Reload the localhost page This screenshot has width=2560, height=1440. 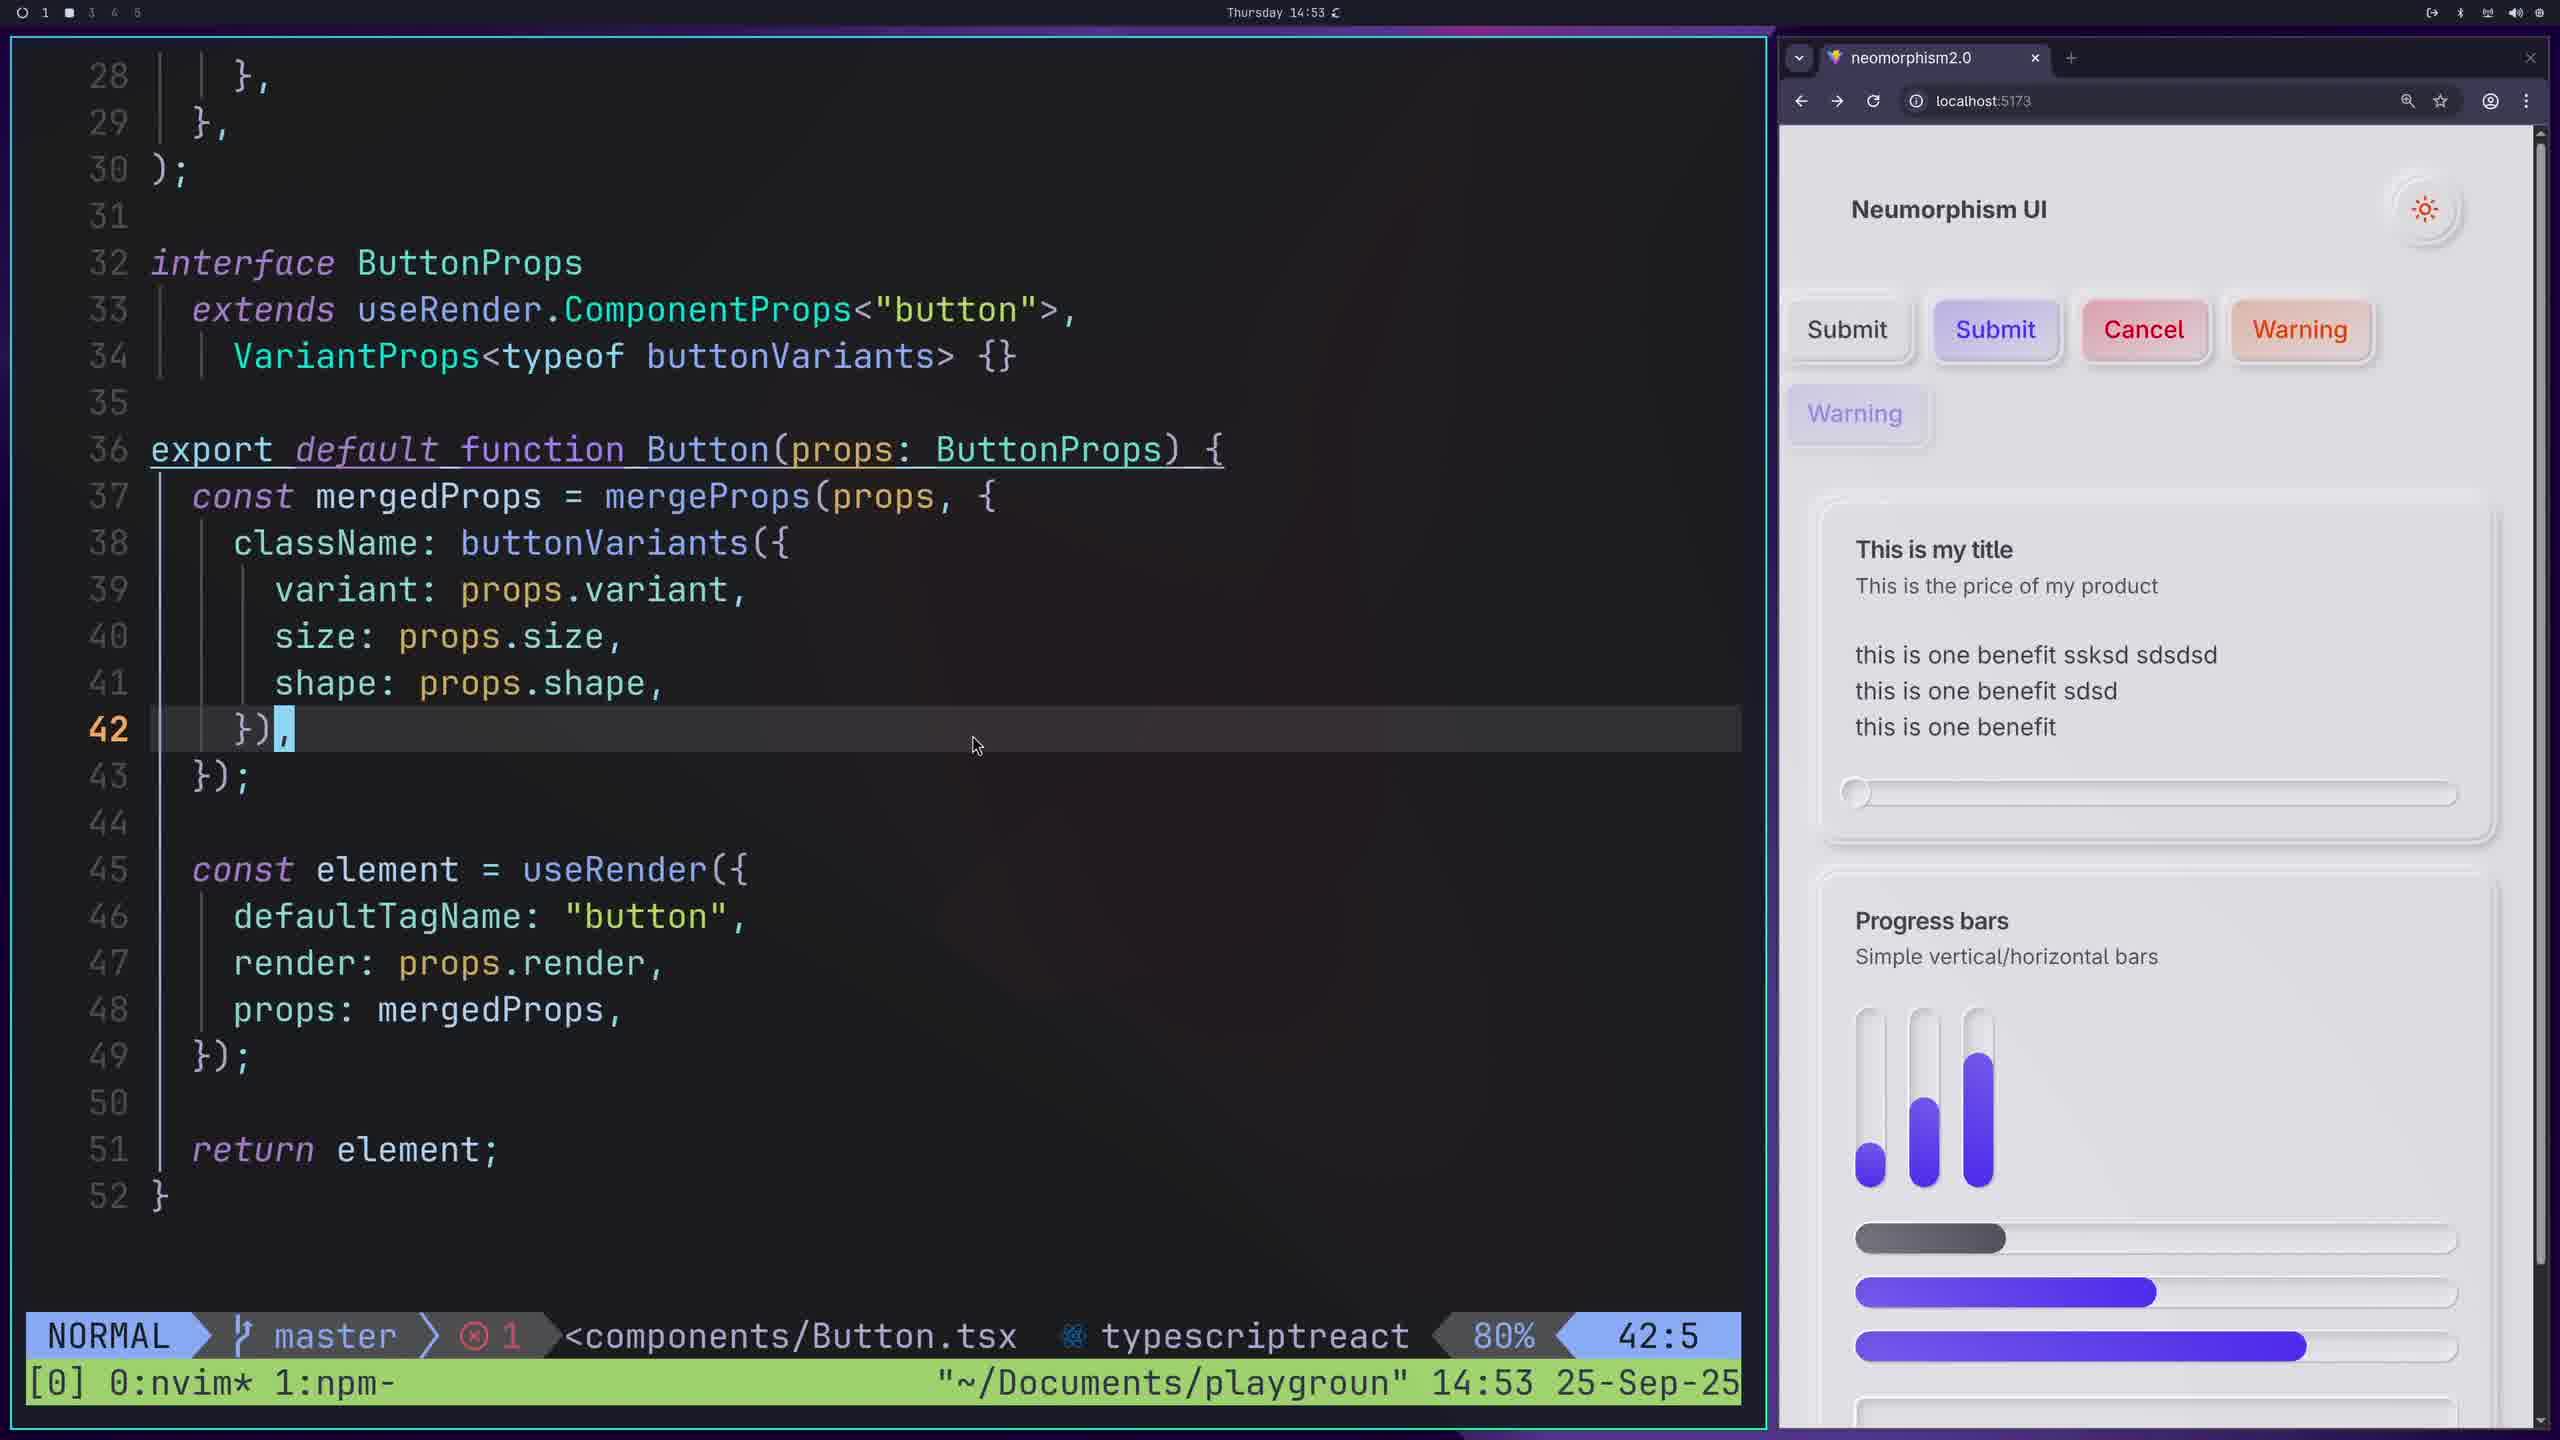pos(1873,101)
